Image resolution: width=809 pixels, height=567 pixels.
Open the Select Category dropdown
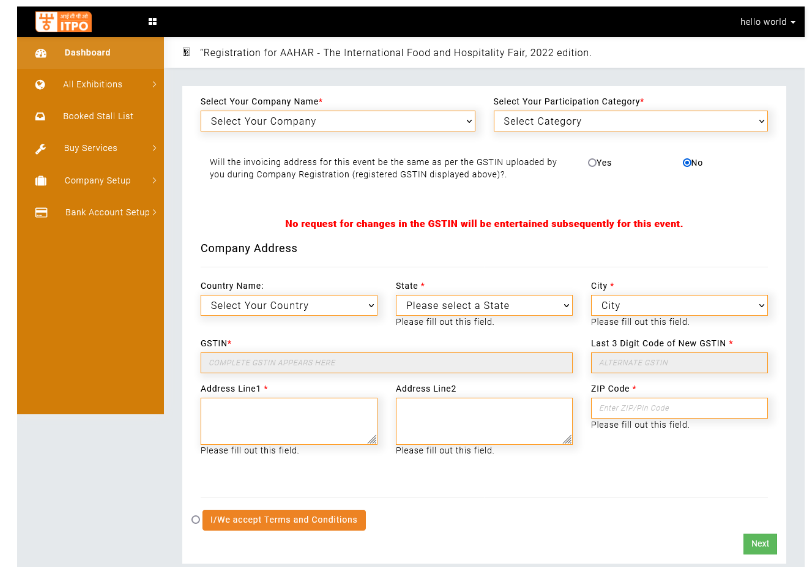tap(630, 121)
